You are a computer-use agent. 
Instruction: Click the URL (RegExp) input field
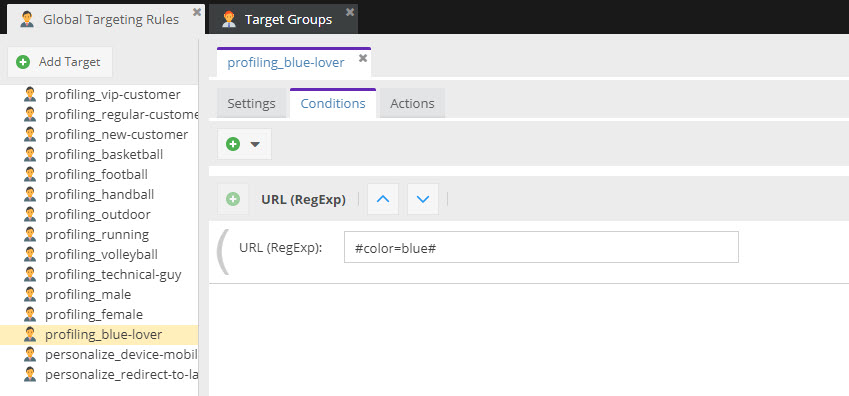coord(541,247)
